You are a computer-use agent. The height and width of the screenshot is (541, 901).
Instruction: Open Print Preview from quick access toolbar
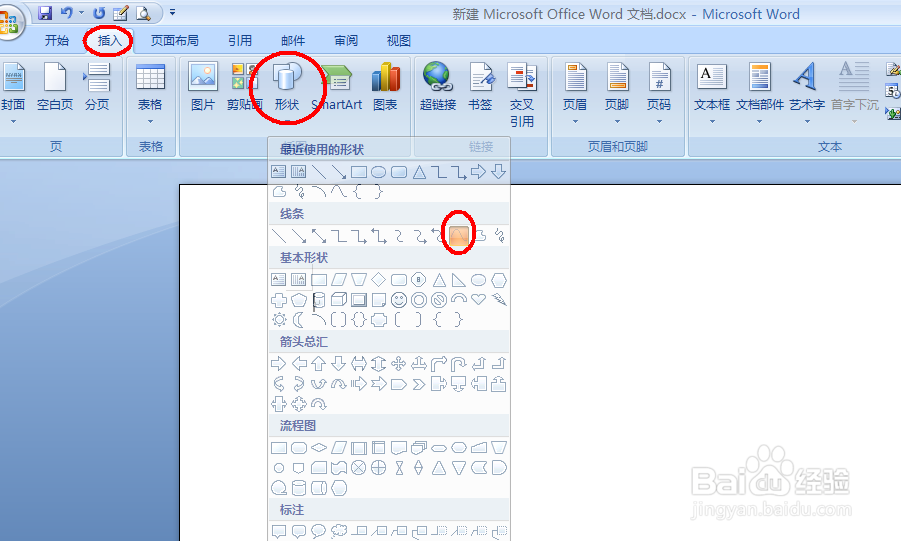tap(143, 13)
